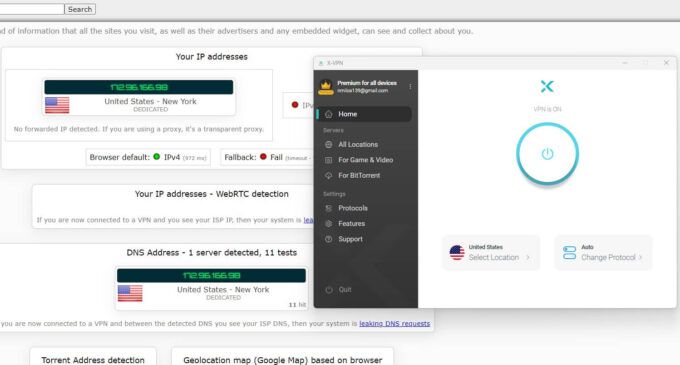
Task: Click the Quit power icon
Action: click(x=329, y=290)
